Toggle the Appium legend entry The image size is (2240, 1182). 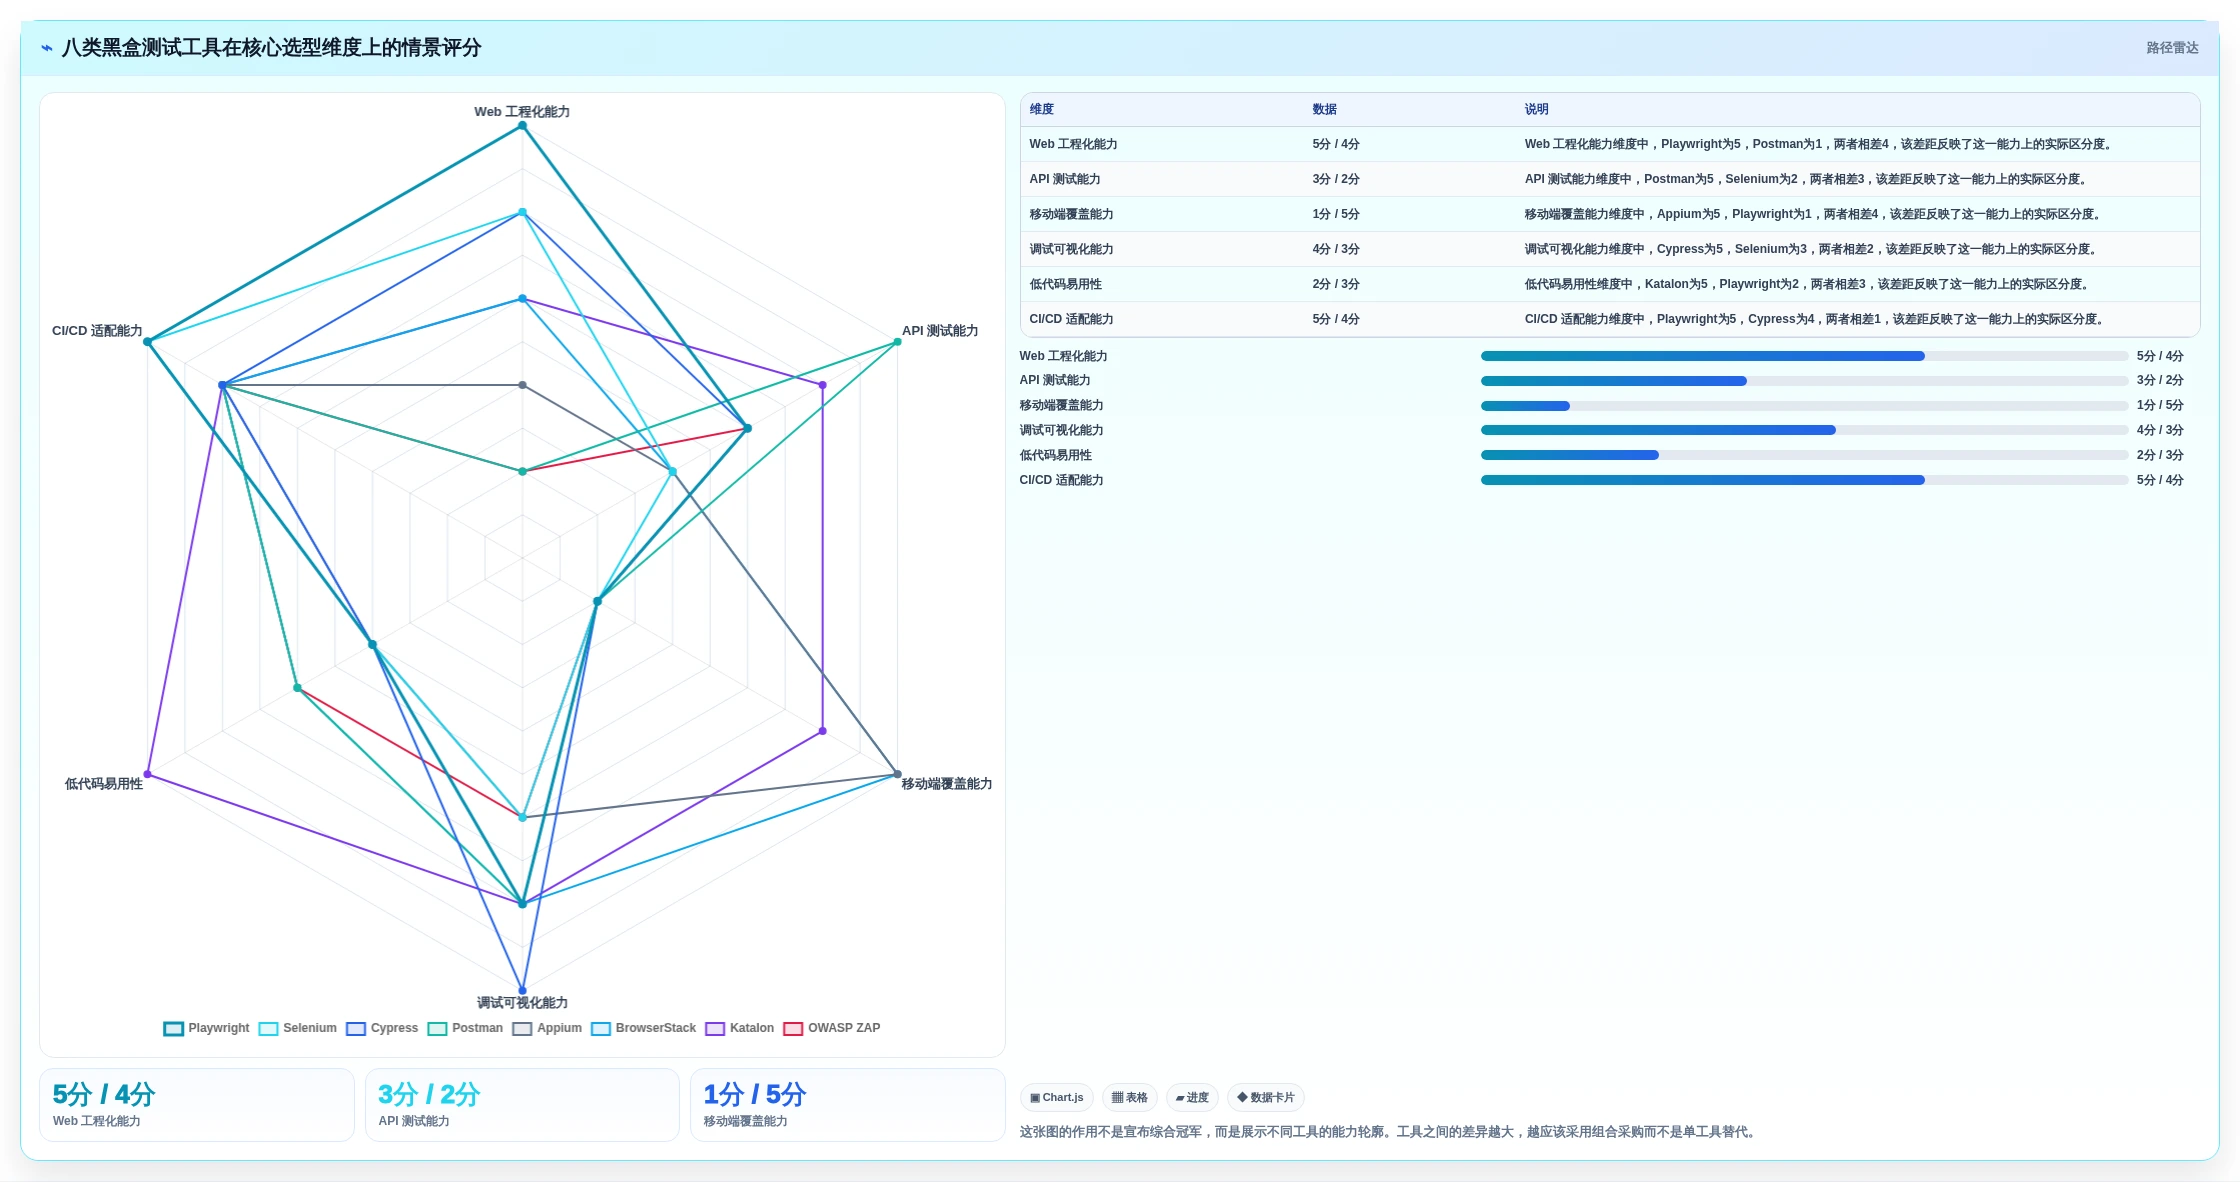point(547,1028)
